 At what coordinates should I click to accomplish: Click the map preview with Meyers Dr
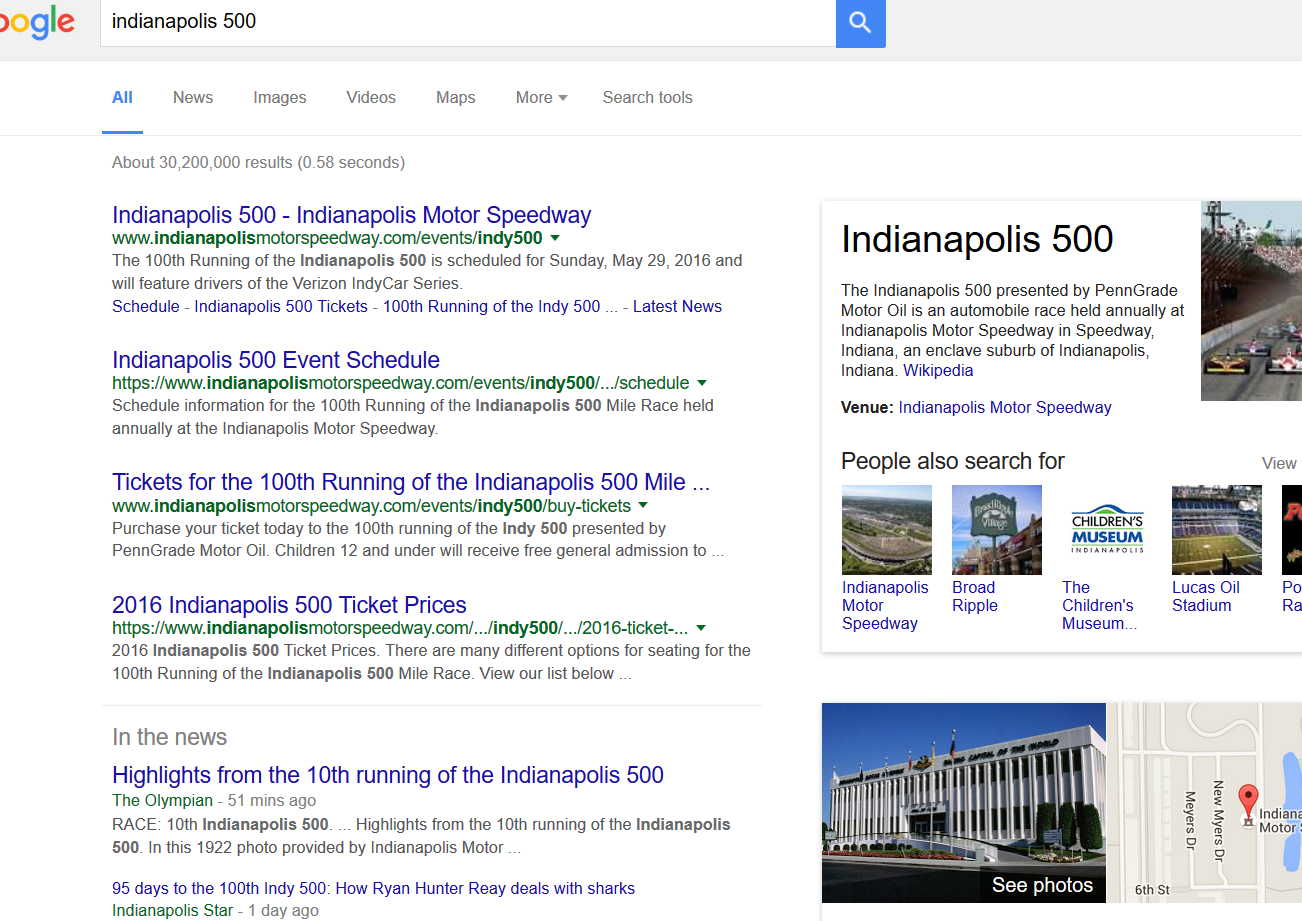click(1204, 803)
